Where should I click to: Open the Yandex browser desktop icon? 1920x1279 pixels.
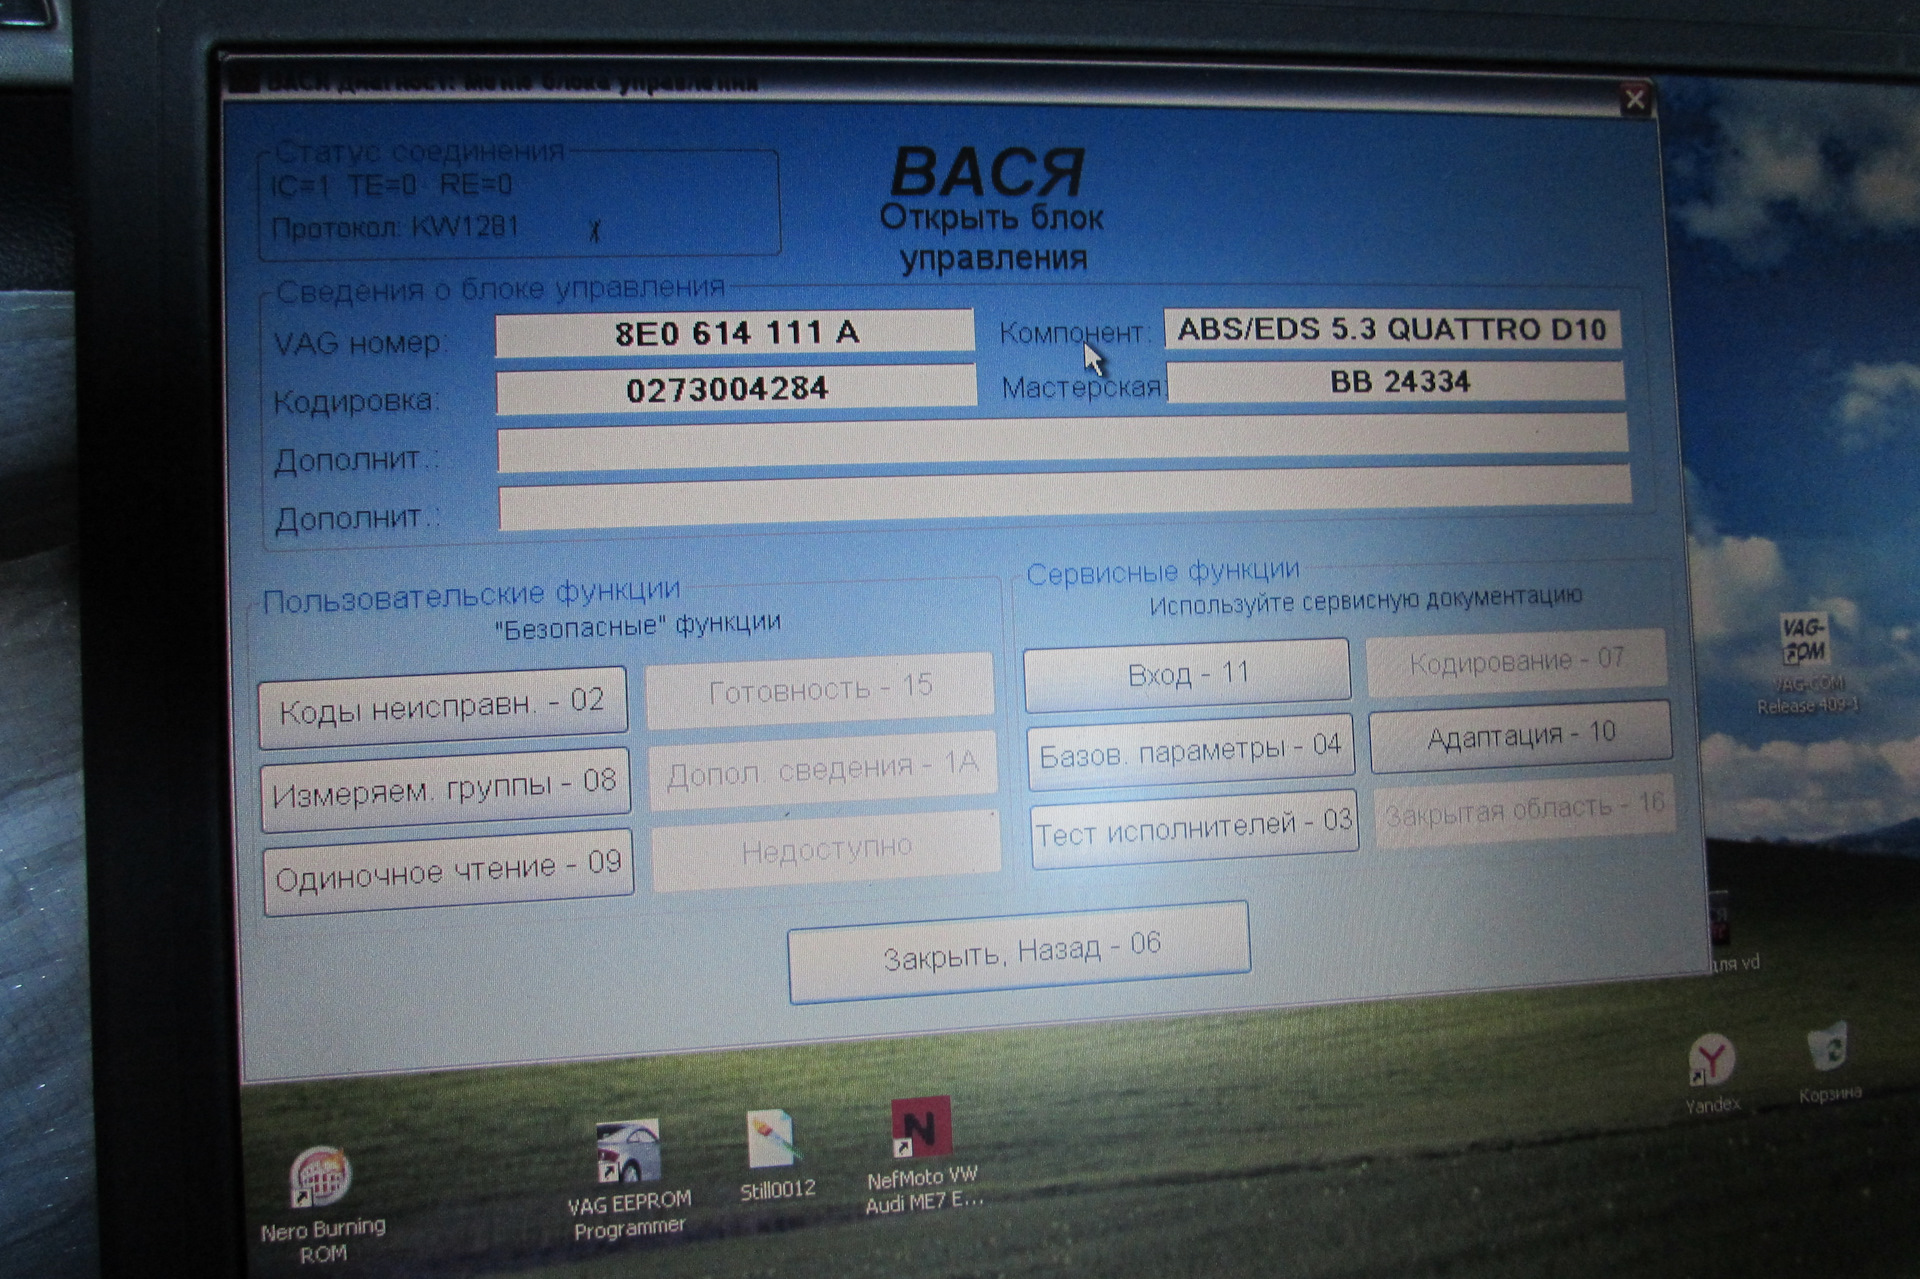[x=1712, y=1074]
